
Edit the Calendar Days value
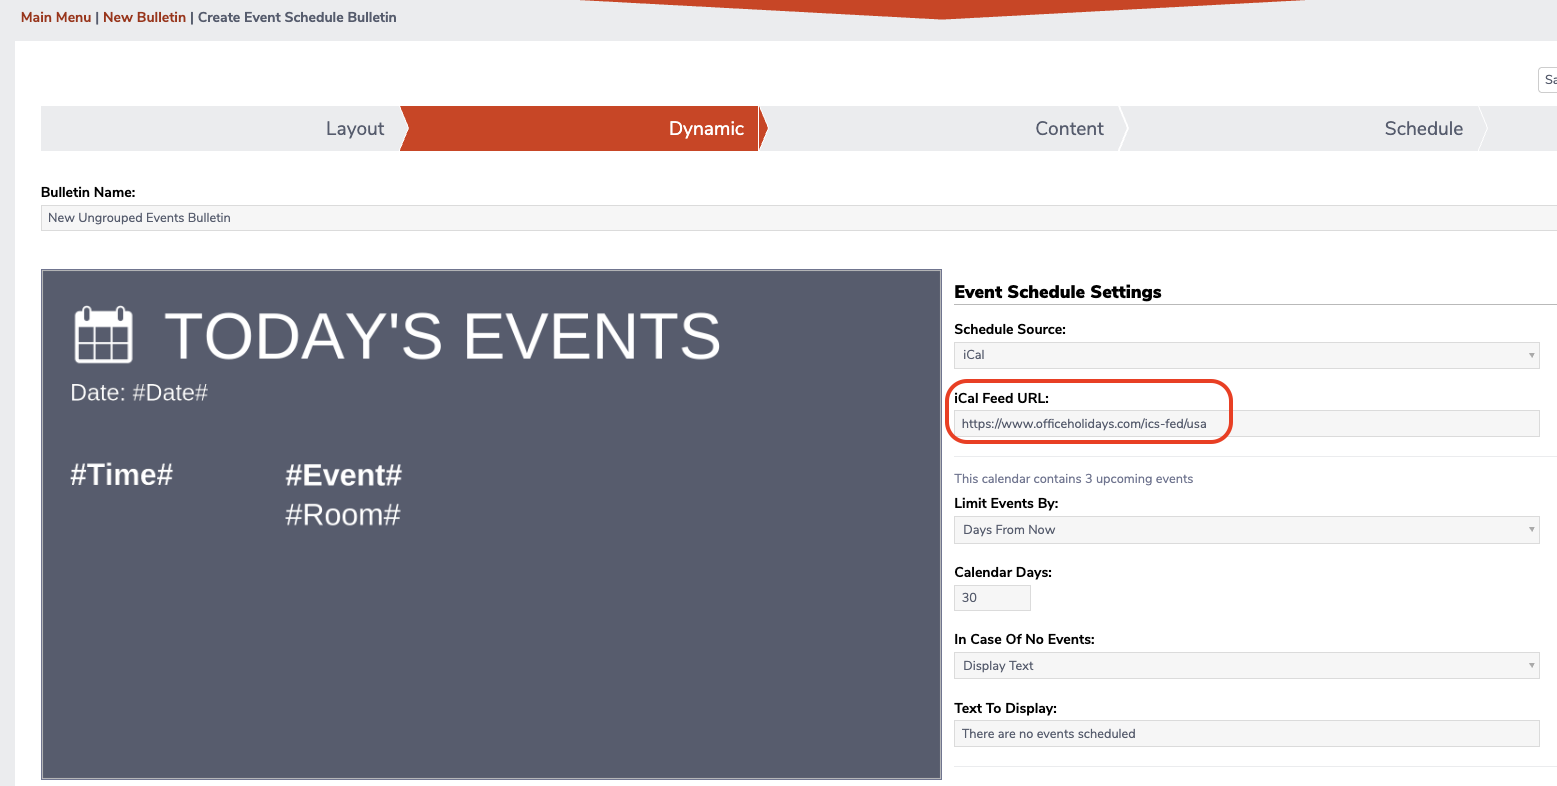tap(992, 598)
